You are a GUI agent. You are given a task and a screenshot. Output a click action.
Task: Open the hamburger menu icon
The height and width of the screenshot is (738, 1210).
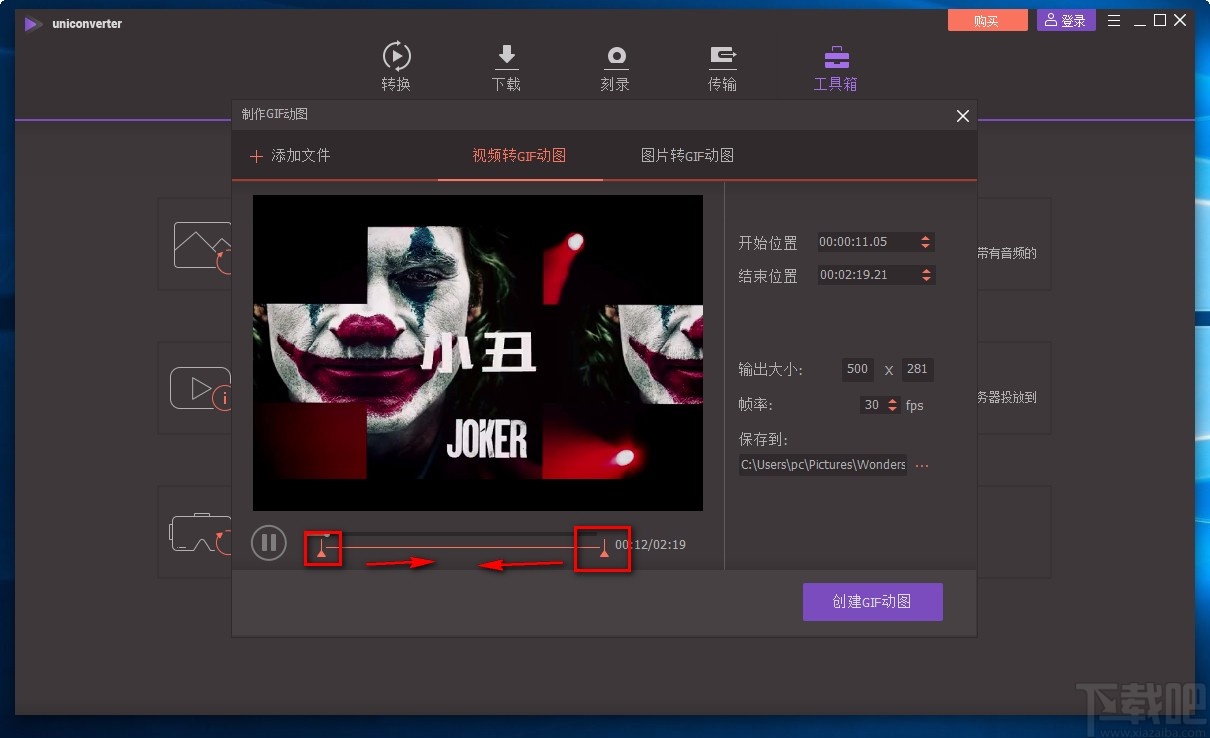[x=1113, y=19]
